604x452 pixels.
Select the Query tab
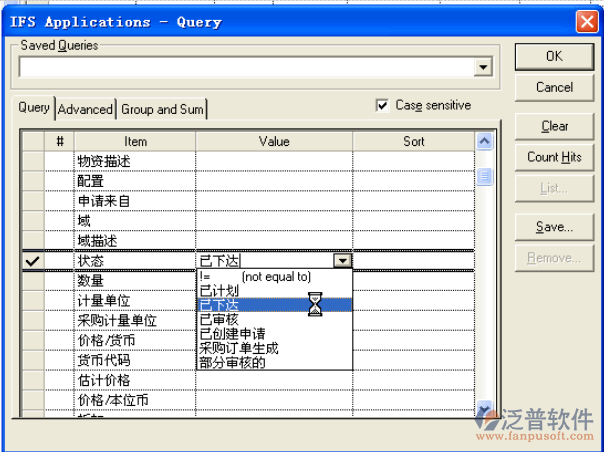(34, 108)
